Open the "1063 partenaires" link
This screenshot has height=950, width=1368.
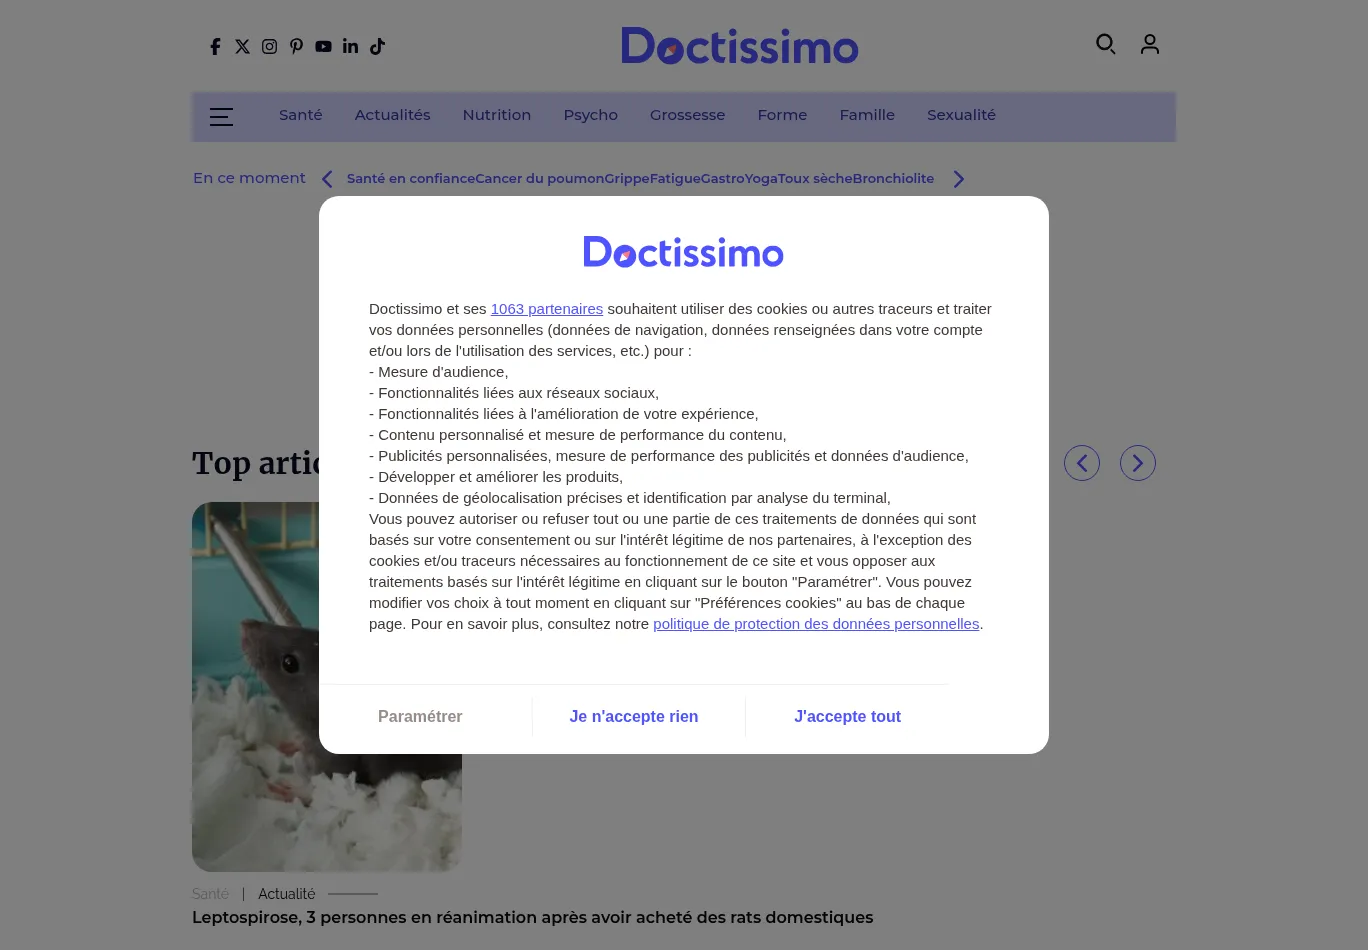(x=546, y=309)
